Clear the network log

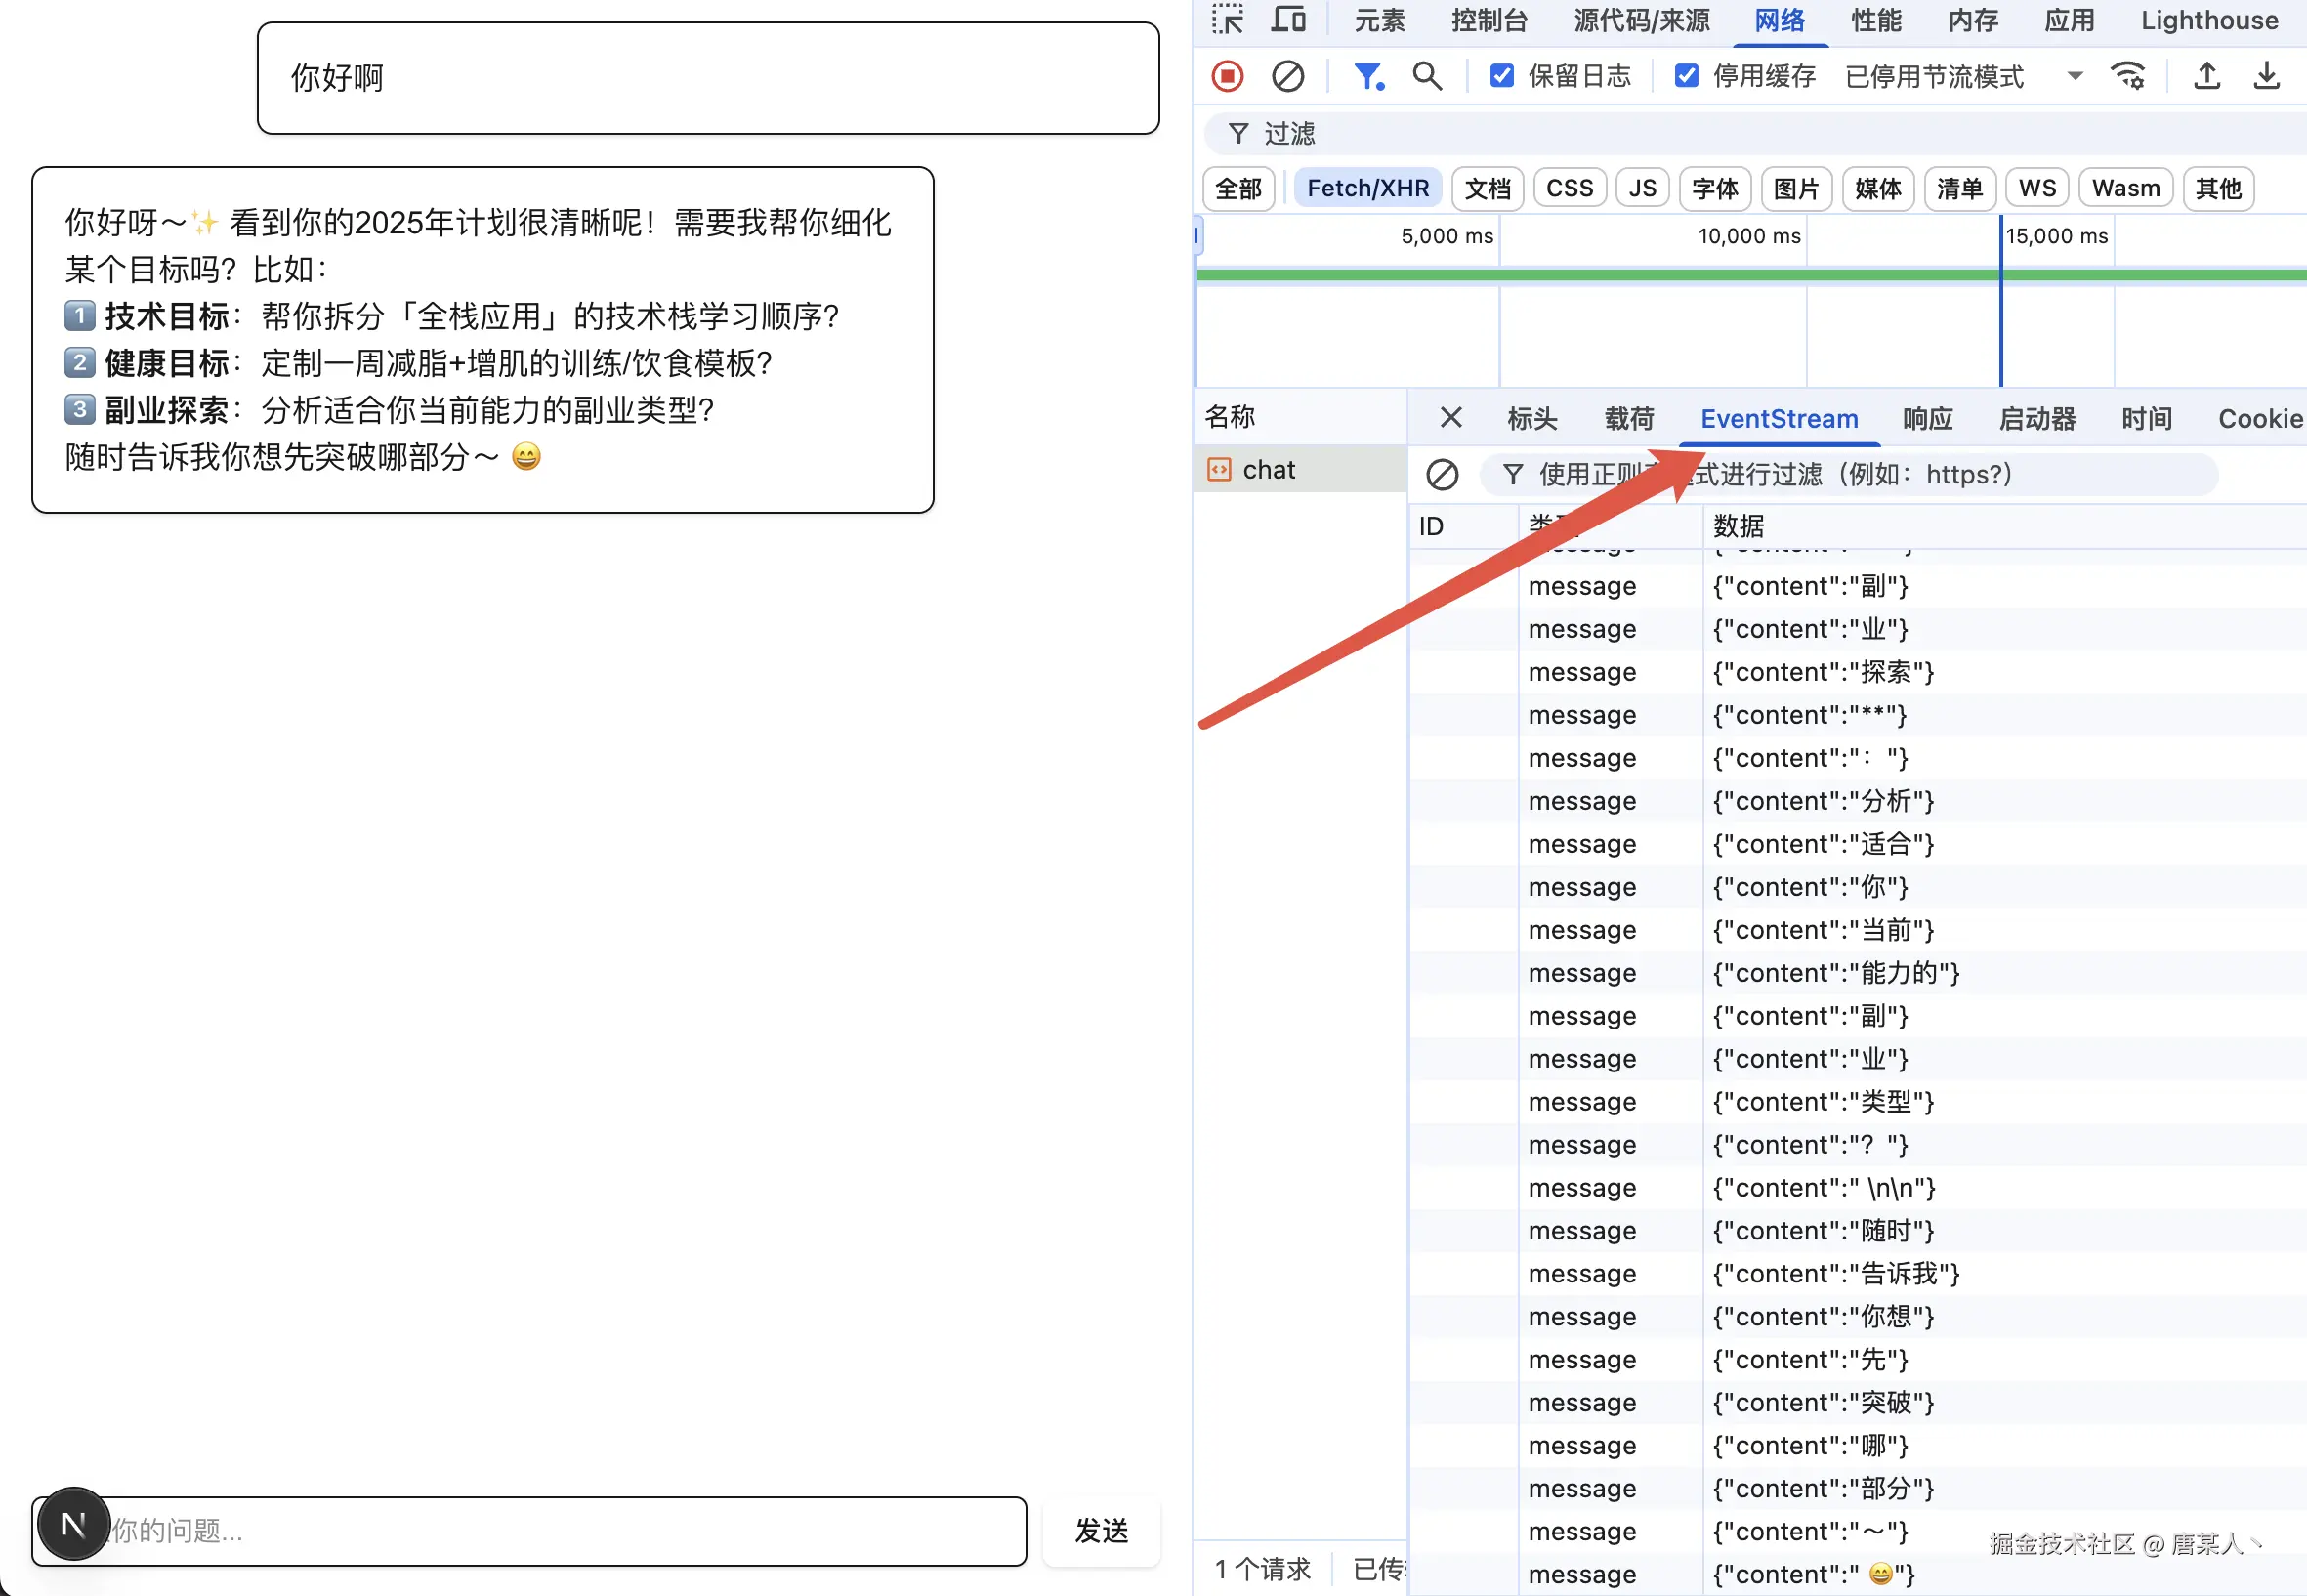(1287, 76)
